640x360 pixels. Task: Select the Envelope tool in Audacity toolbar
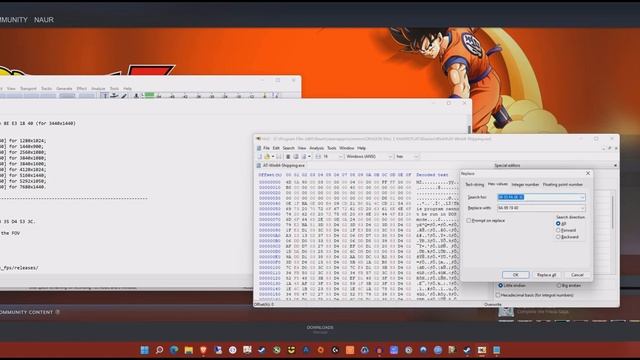click(x=114, y=96)
